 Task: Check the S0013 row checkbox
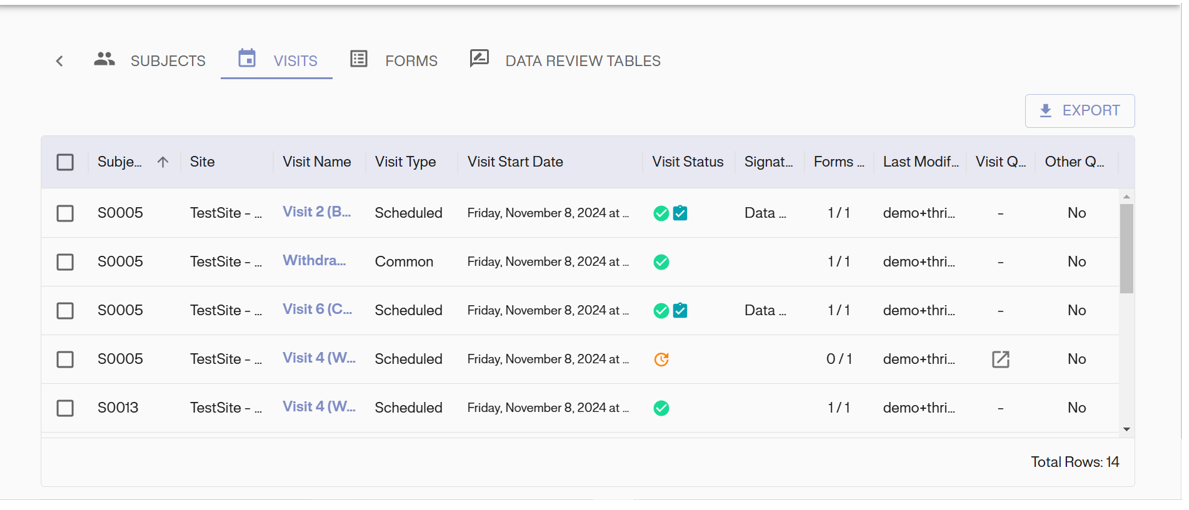65,408
